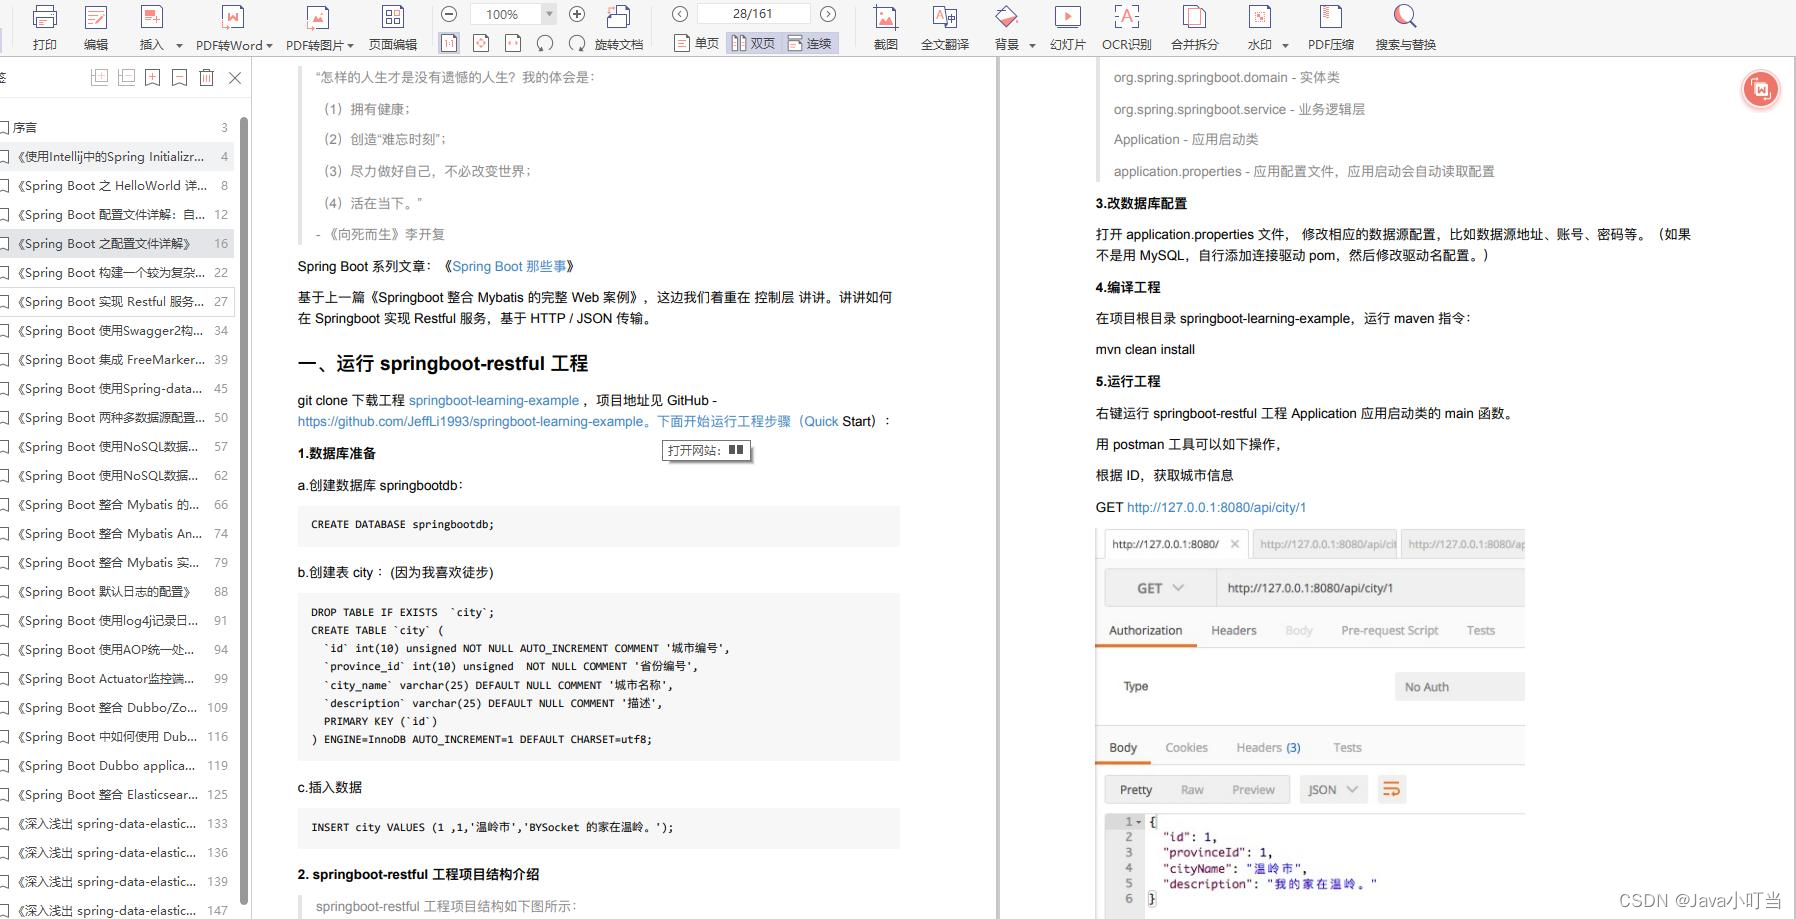Toggle 双页 double page view

753,43
